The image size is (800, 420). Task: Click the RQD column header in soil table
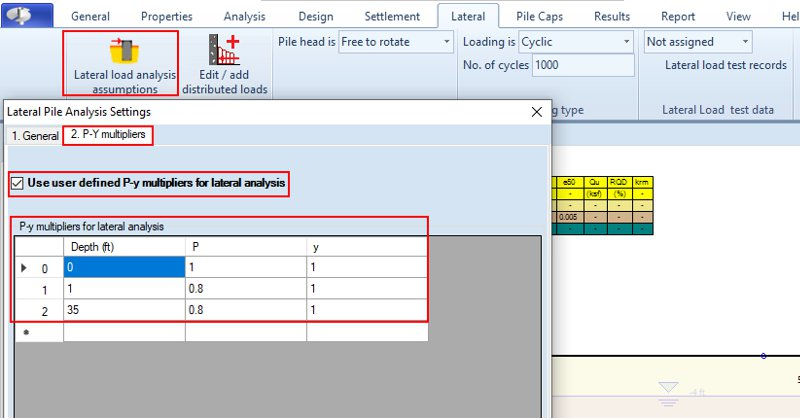tap(618, 182)
